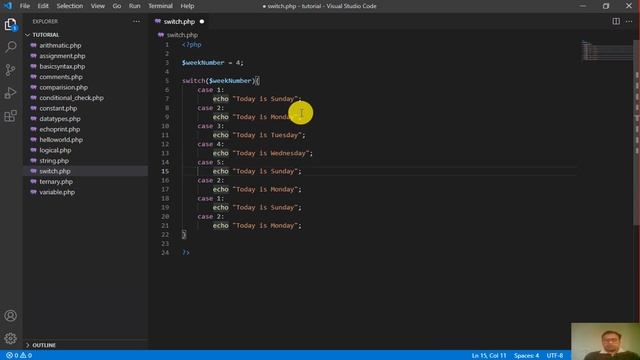
Task: Show errors and warnings in status bar
Action: pos(19,356)
